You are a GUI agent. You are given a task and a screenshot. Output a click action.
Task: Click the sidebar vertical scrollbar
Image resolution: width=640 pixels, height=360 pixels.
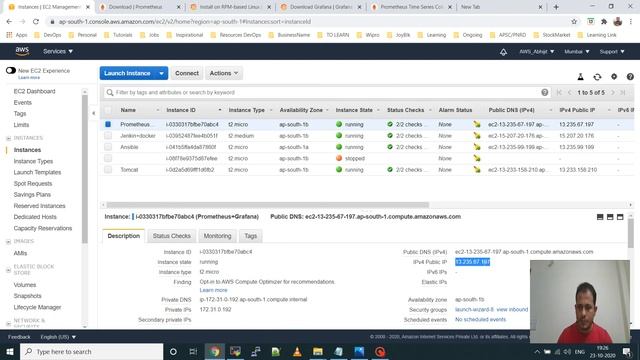(85, 169)
